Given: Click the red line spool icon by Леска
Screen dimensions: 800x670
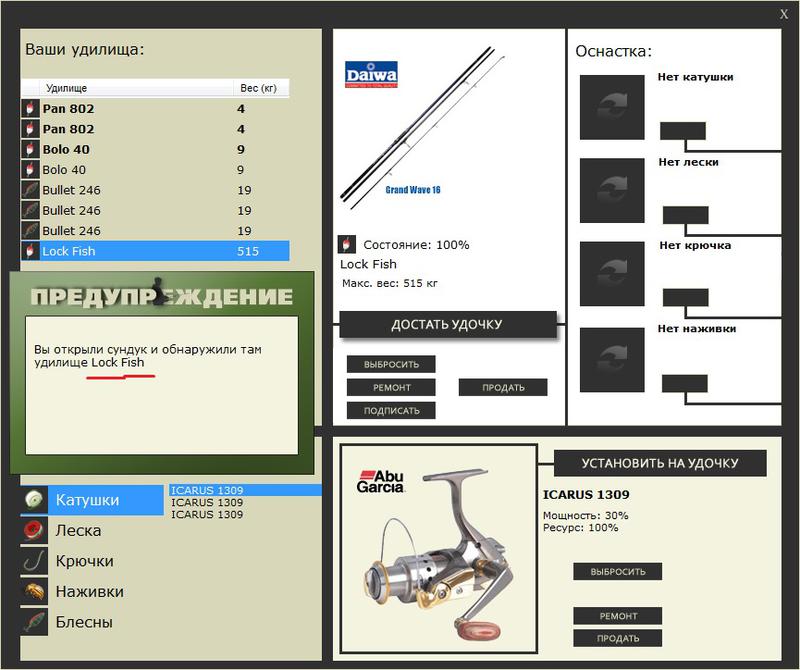Looking at the screenshot, I should [x=34, y=530].
